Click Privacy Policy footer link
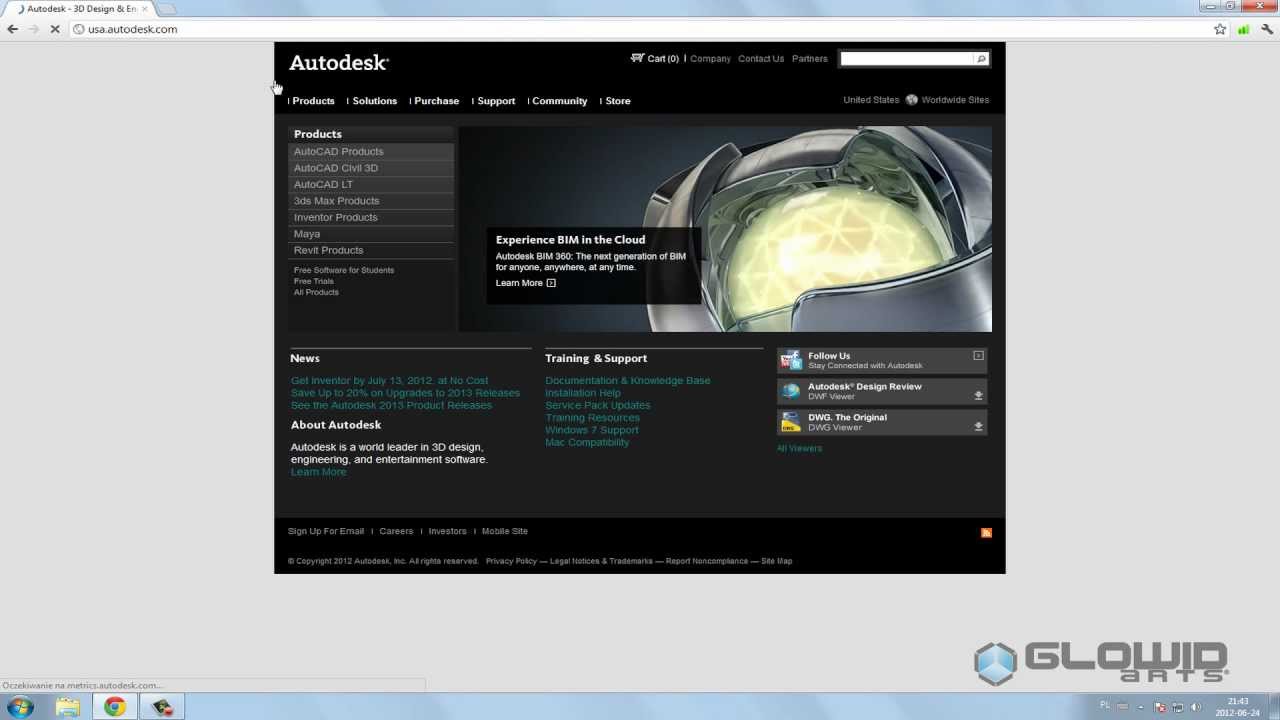Image resolution: width=1280 pixels, height=720 pixels. pos(511,561)
